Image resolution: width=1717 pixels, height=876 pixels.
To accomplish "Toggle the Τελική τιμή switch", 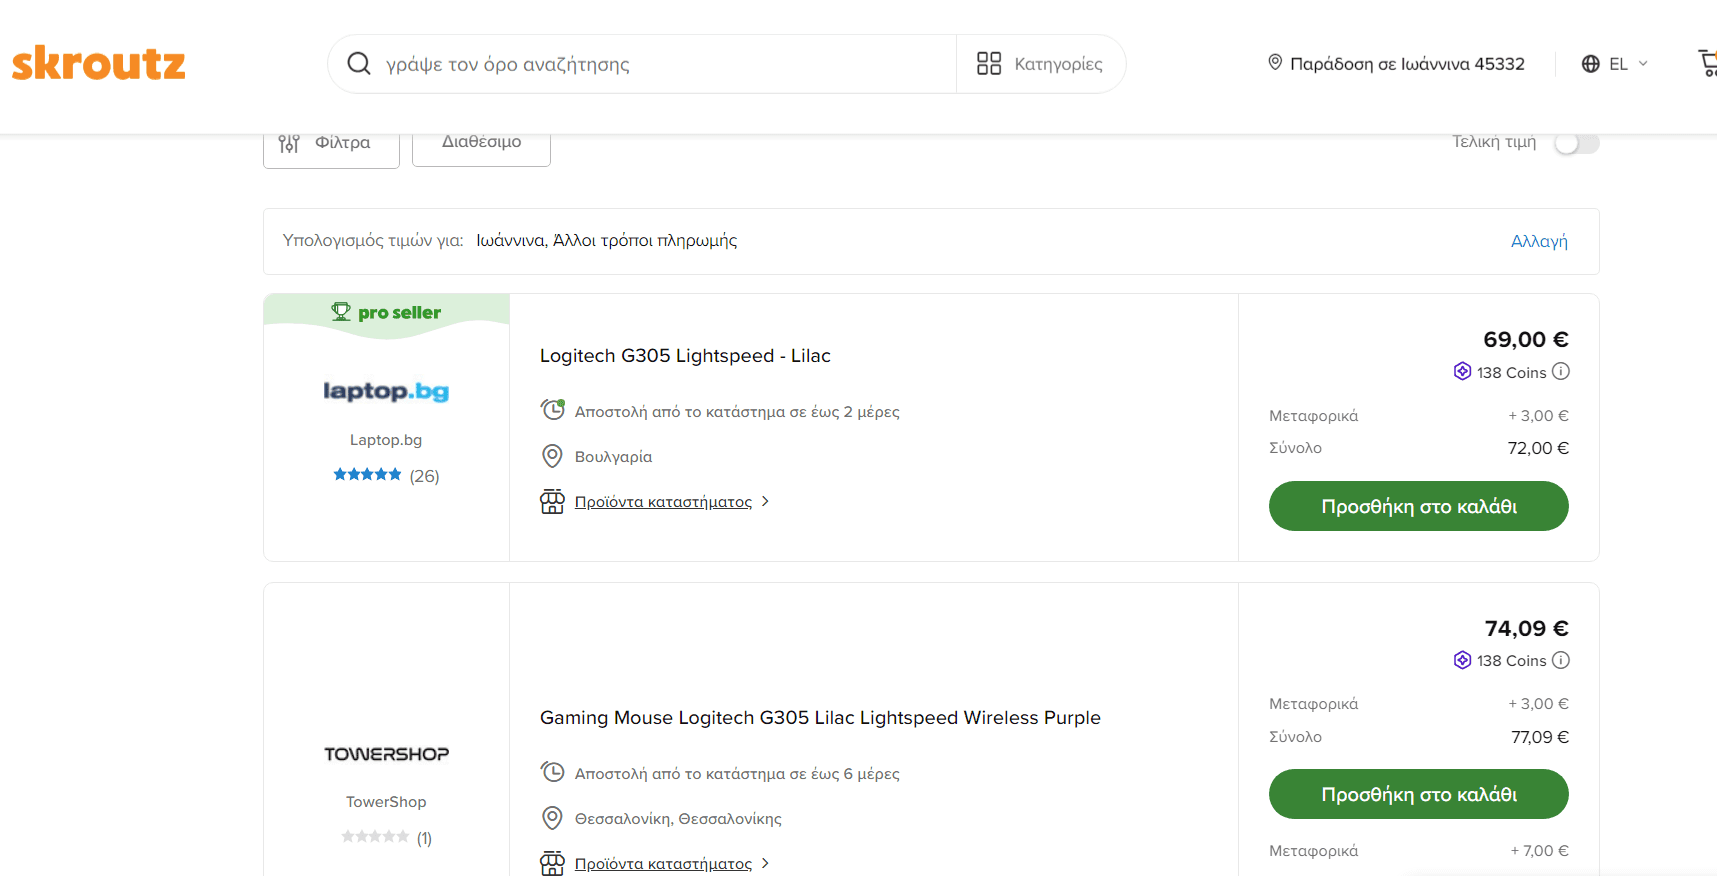I will tap(1577, 143).
